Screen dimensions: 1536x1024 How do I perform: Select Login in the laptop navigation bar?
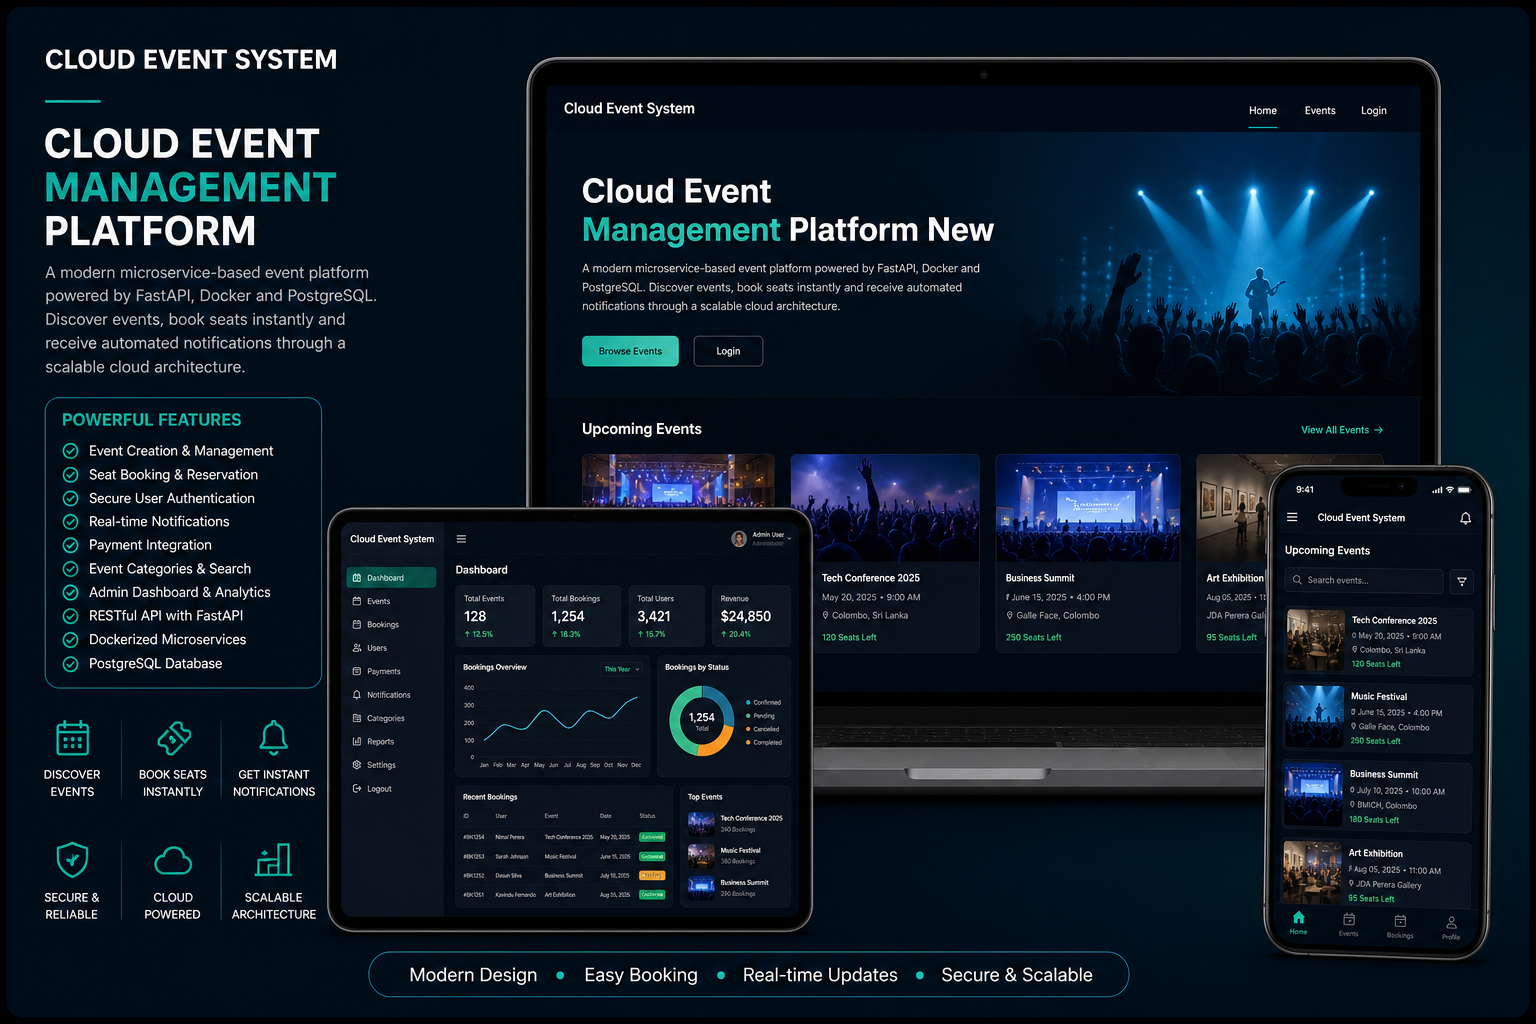pos(1374,111)
